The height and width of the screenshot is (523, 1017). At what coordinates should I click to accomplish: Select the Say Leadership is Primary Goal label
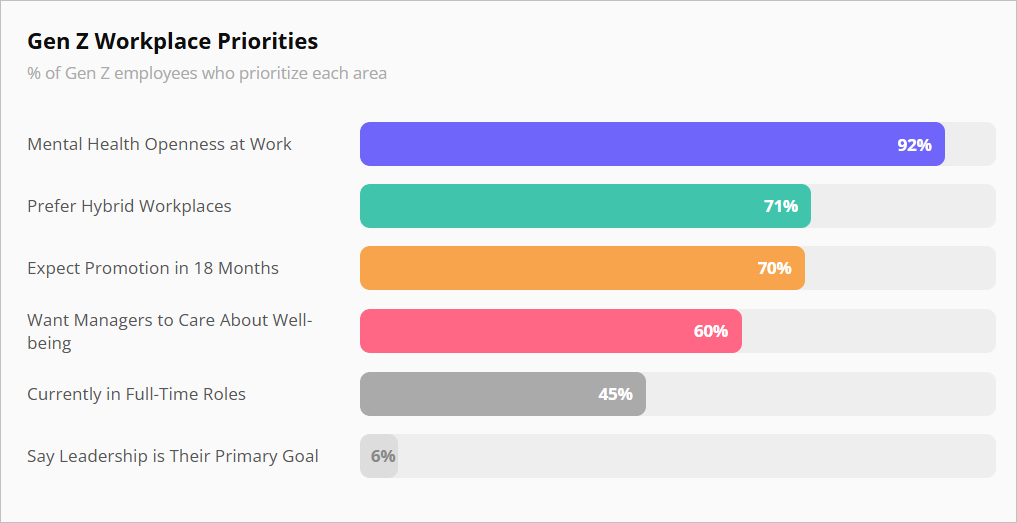(x=173, y=456)
